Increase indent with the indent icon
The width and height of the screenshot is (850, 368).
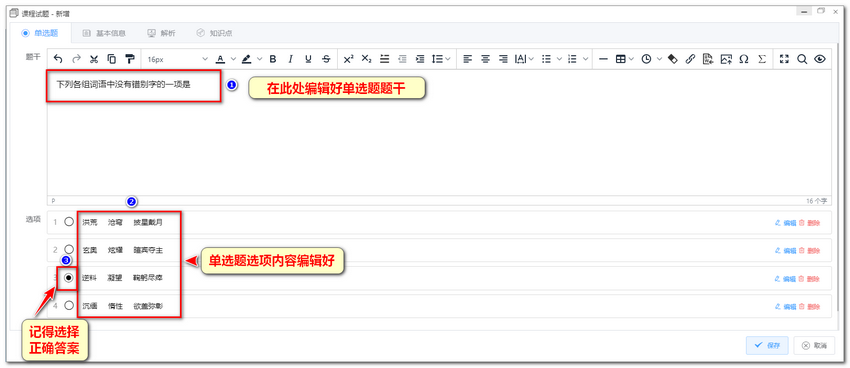tap(420, 59)
